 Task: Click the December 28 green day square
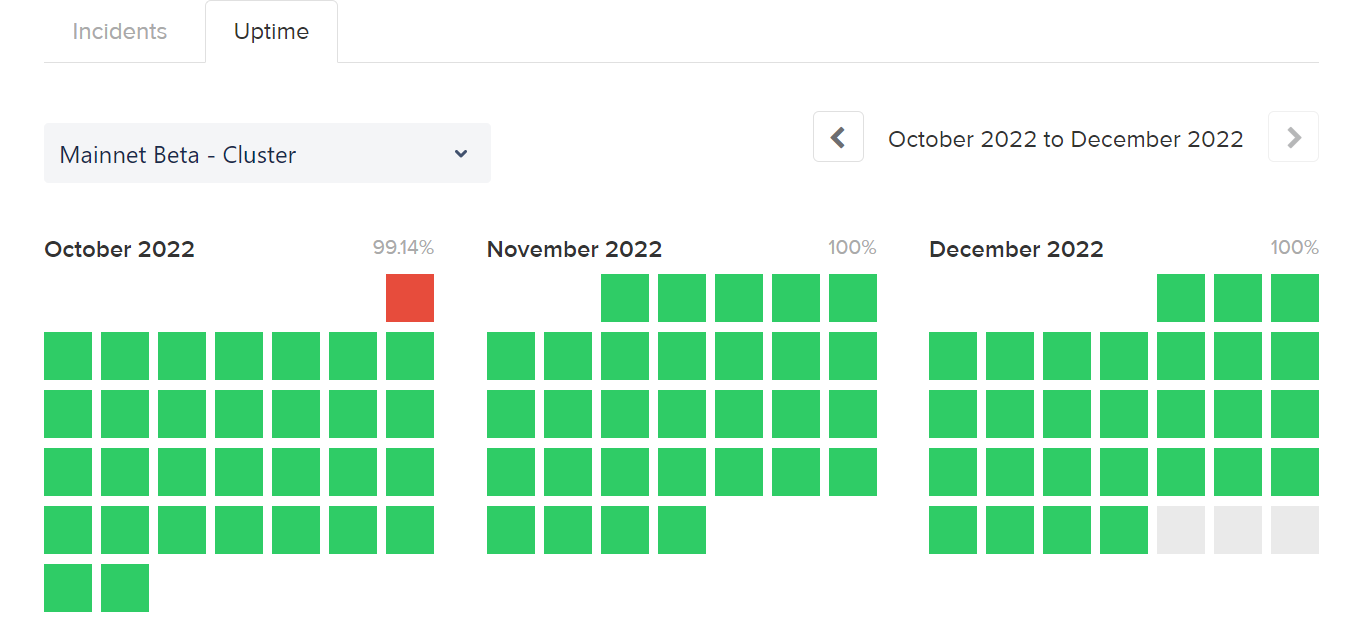1124,530
